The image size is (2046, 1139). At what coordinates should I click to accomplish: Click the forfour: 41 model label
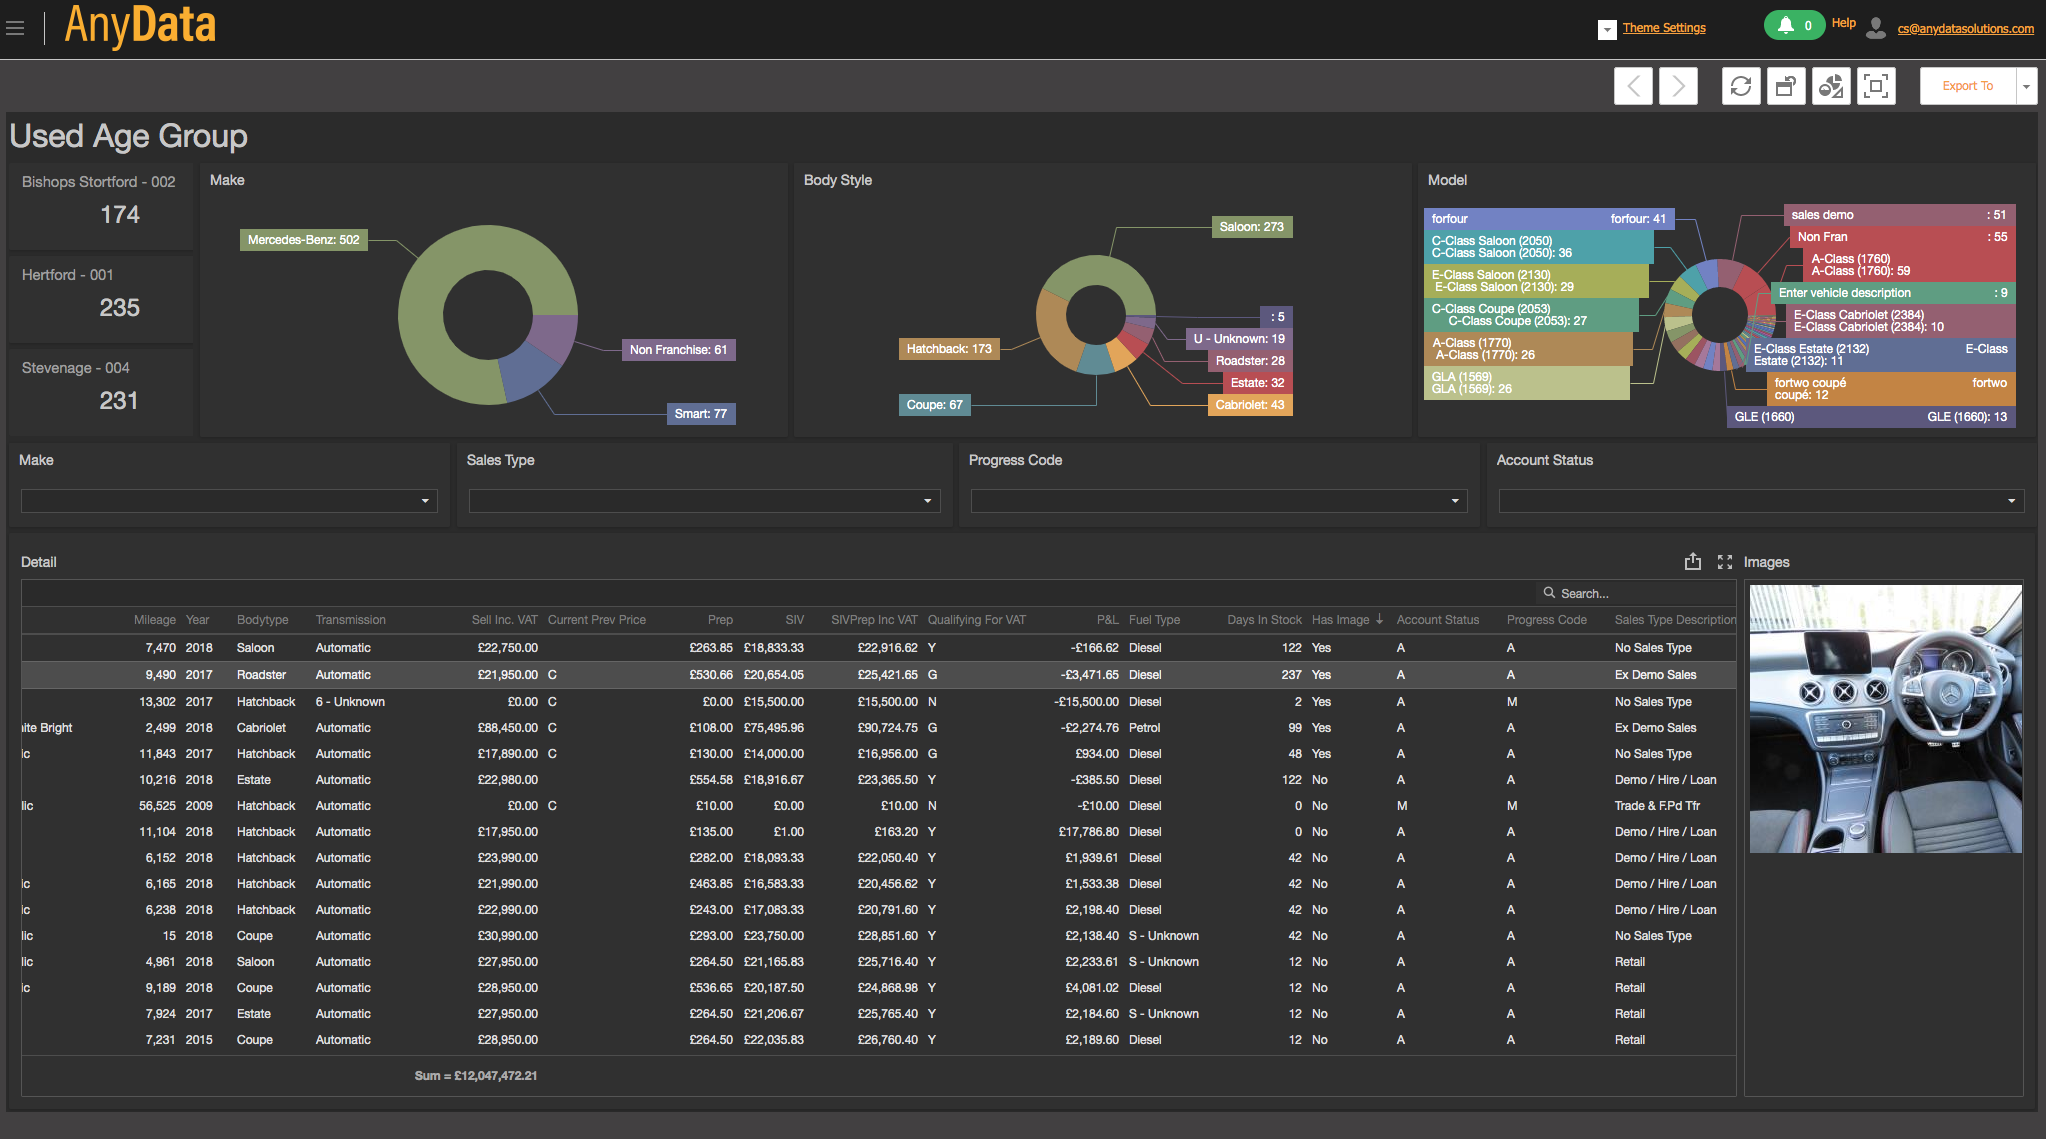[x=1548, y=219]
